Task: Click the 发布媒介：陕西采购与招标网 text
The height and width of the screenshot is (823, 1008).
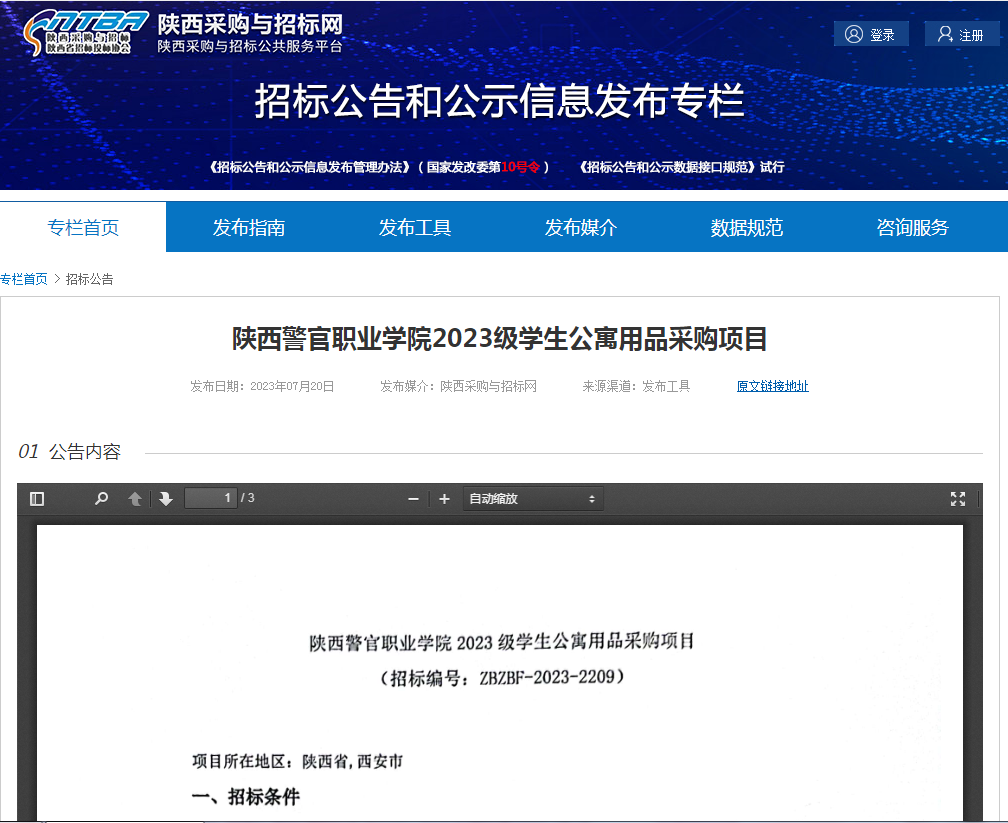Action: 458,386
